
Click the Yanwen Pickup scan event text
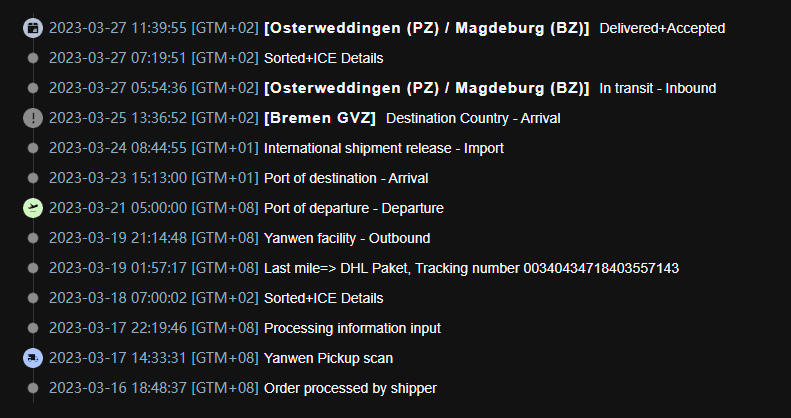coord(328,359)
